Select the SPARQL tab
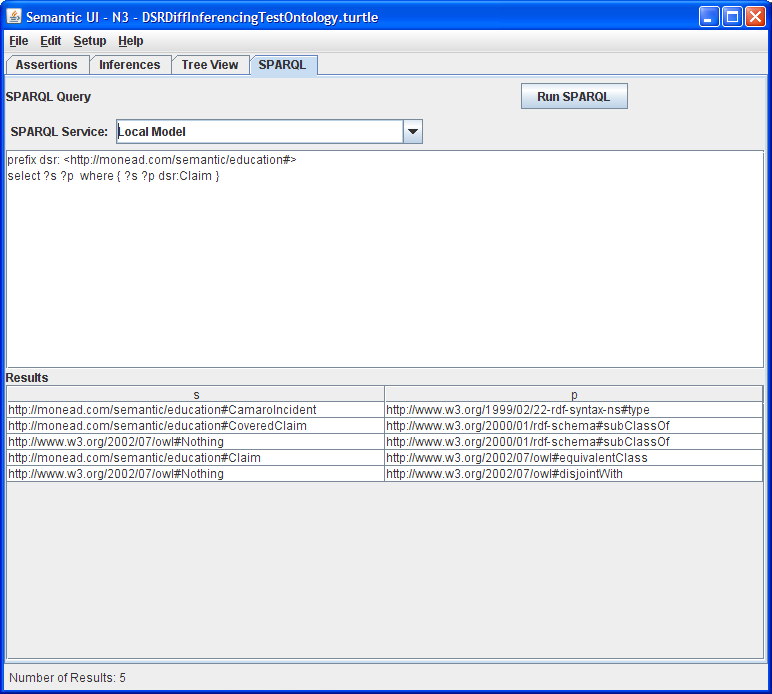The image size is (772, 694). point(283,64)
